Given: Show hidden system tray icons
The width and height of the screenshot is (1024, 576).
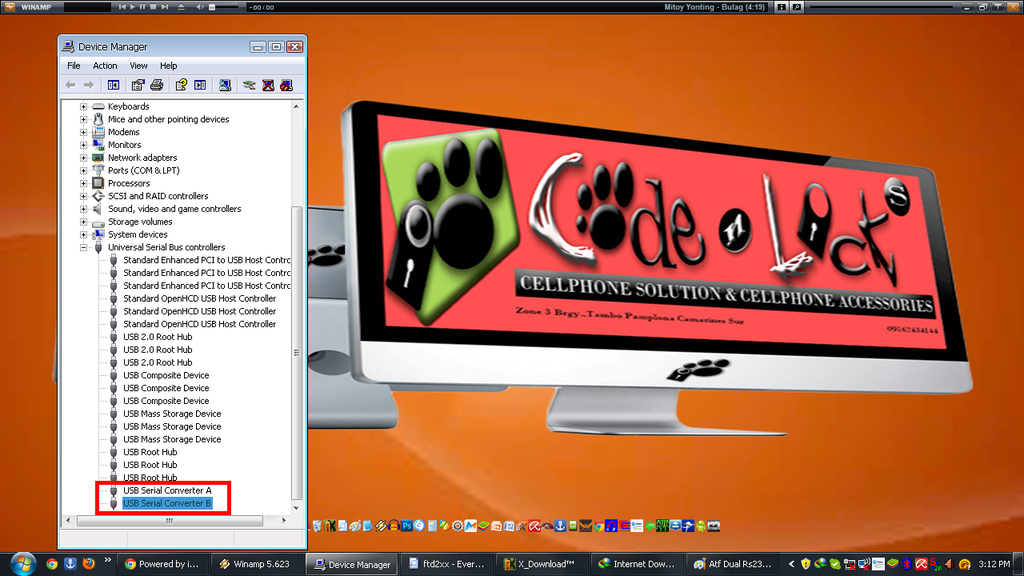Looking at the screenshot, I should [x=791, y=564].
